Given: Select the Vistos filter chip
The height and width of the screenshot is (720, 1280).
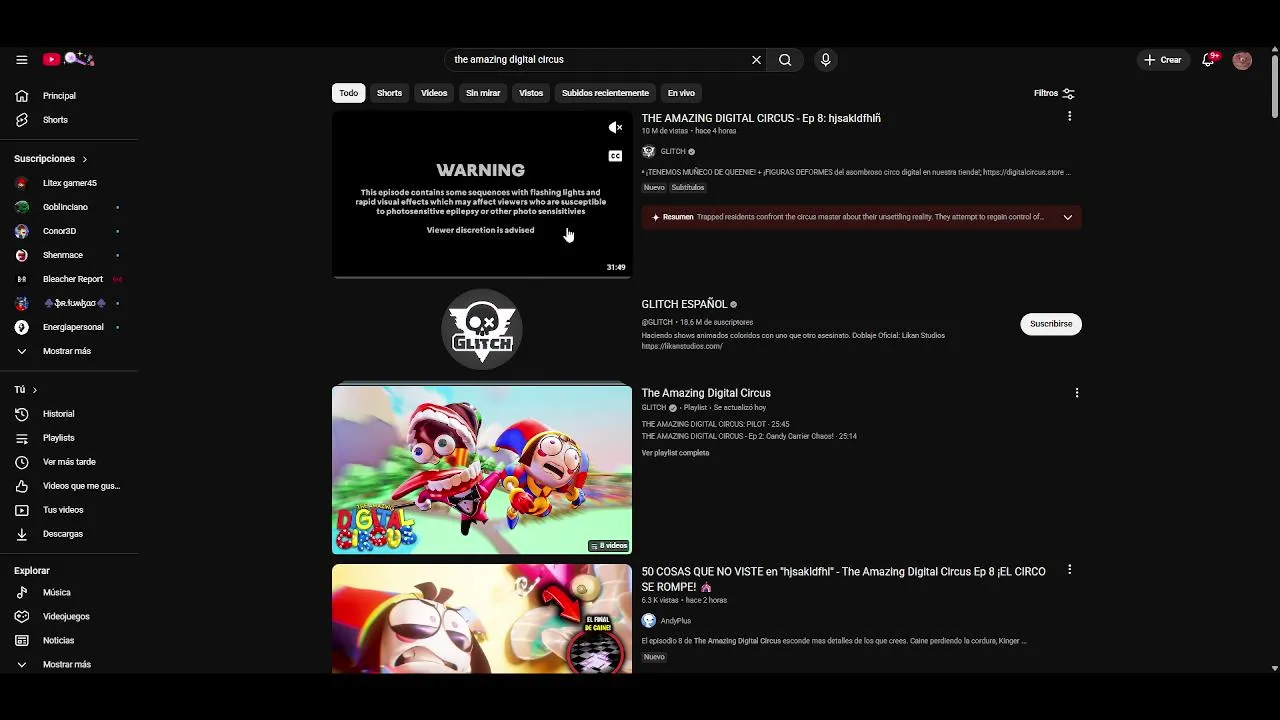Looking at the screenshot, I should [531, 93].
